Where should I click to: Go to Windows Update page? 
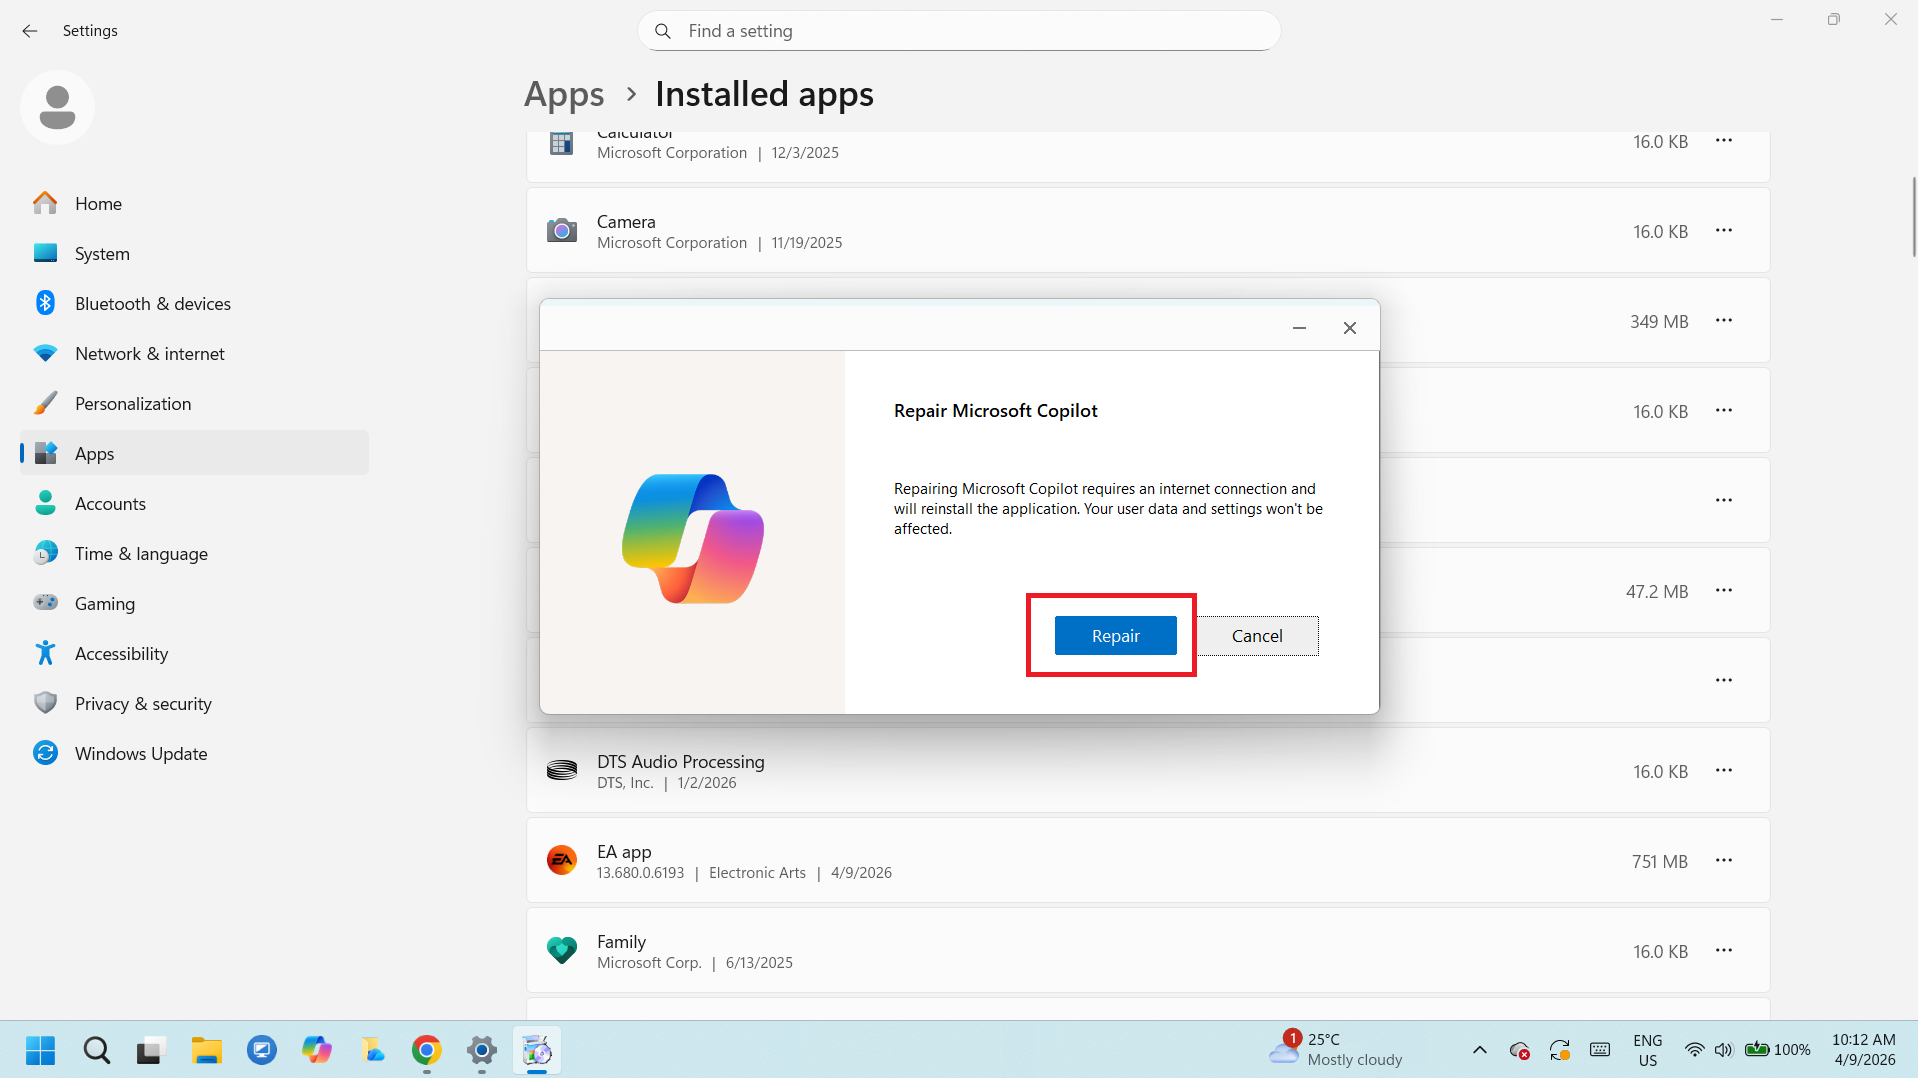pos(140,754)
